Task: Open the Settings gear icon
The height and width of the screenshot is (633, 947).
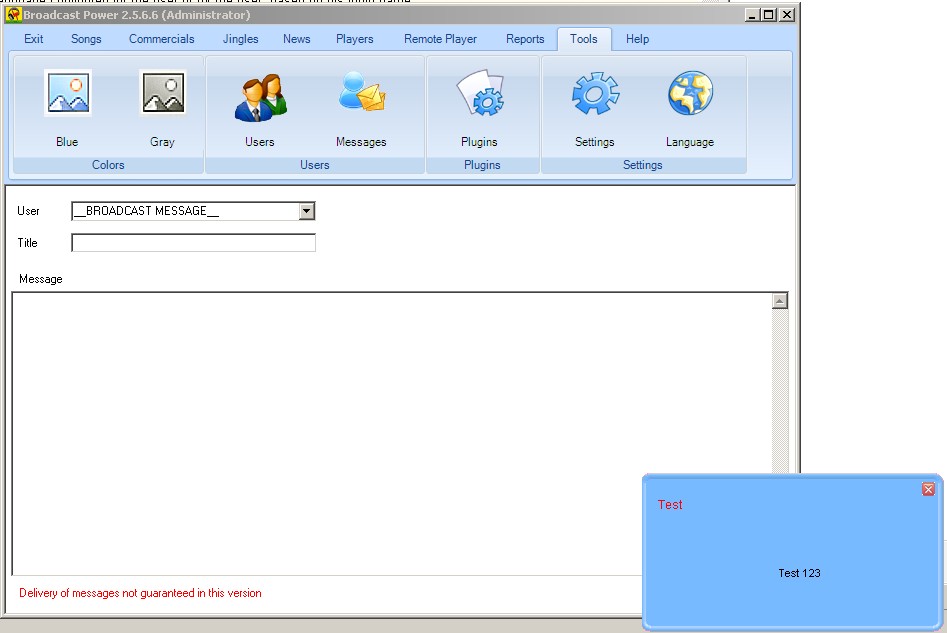Action: tap(595, 93)
